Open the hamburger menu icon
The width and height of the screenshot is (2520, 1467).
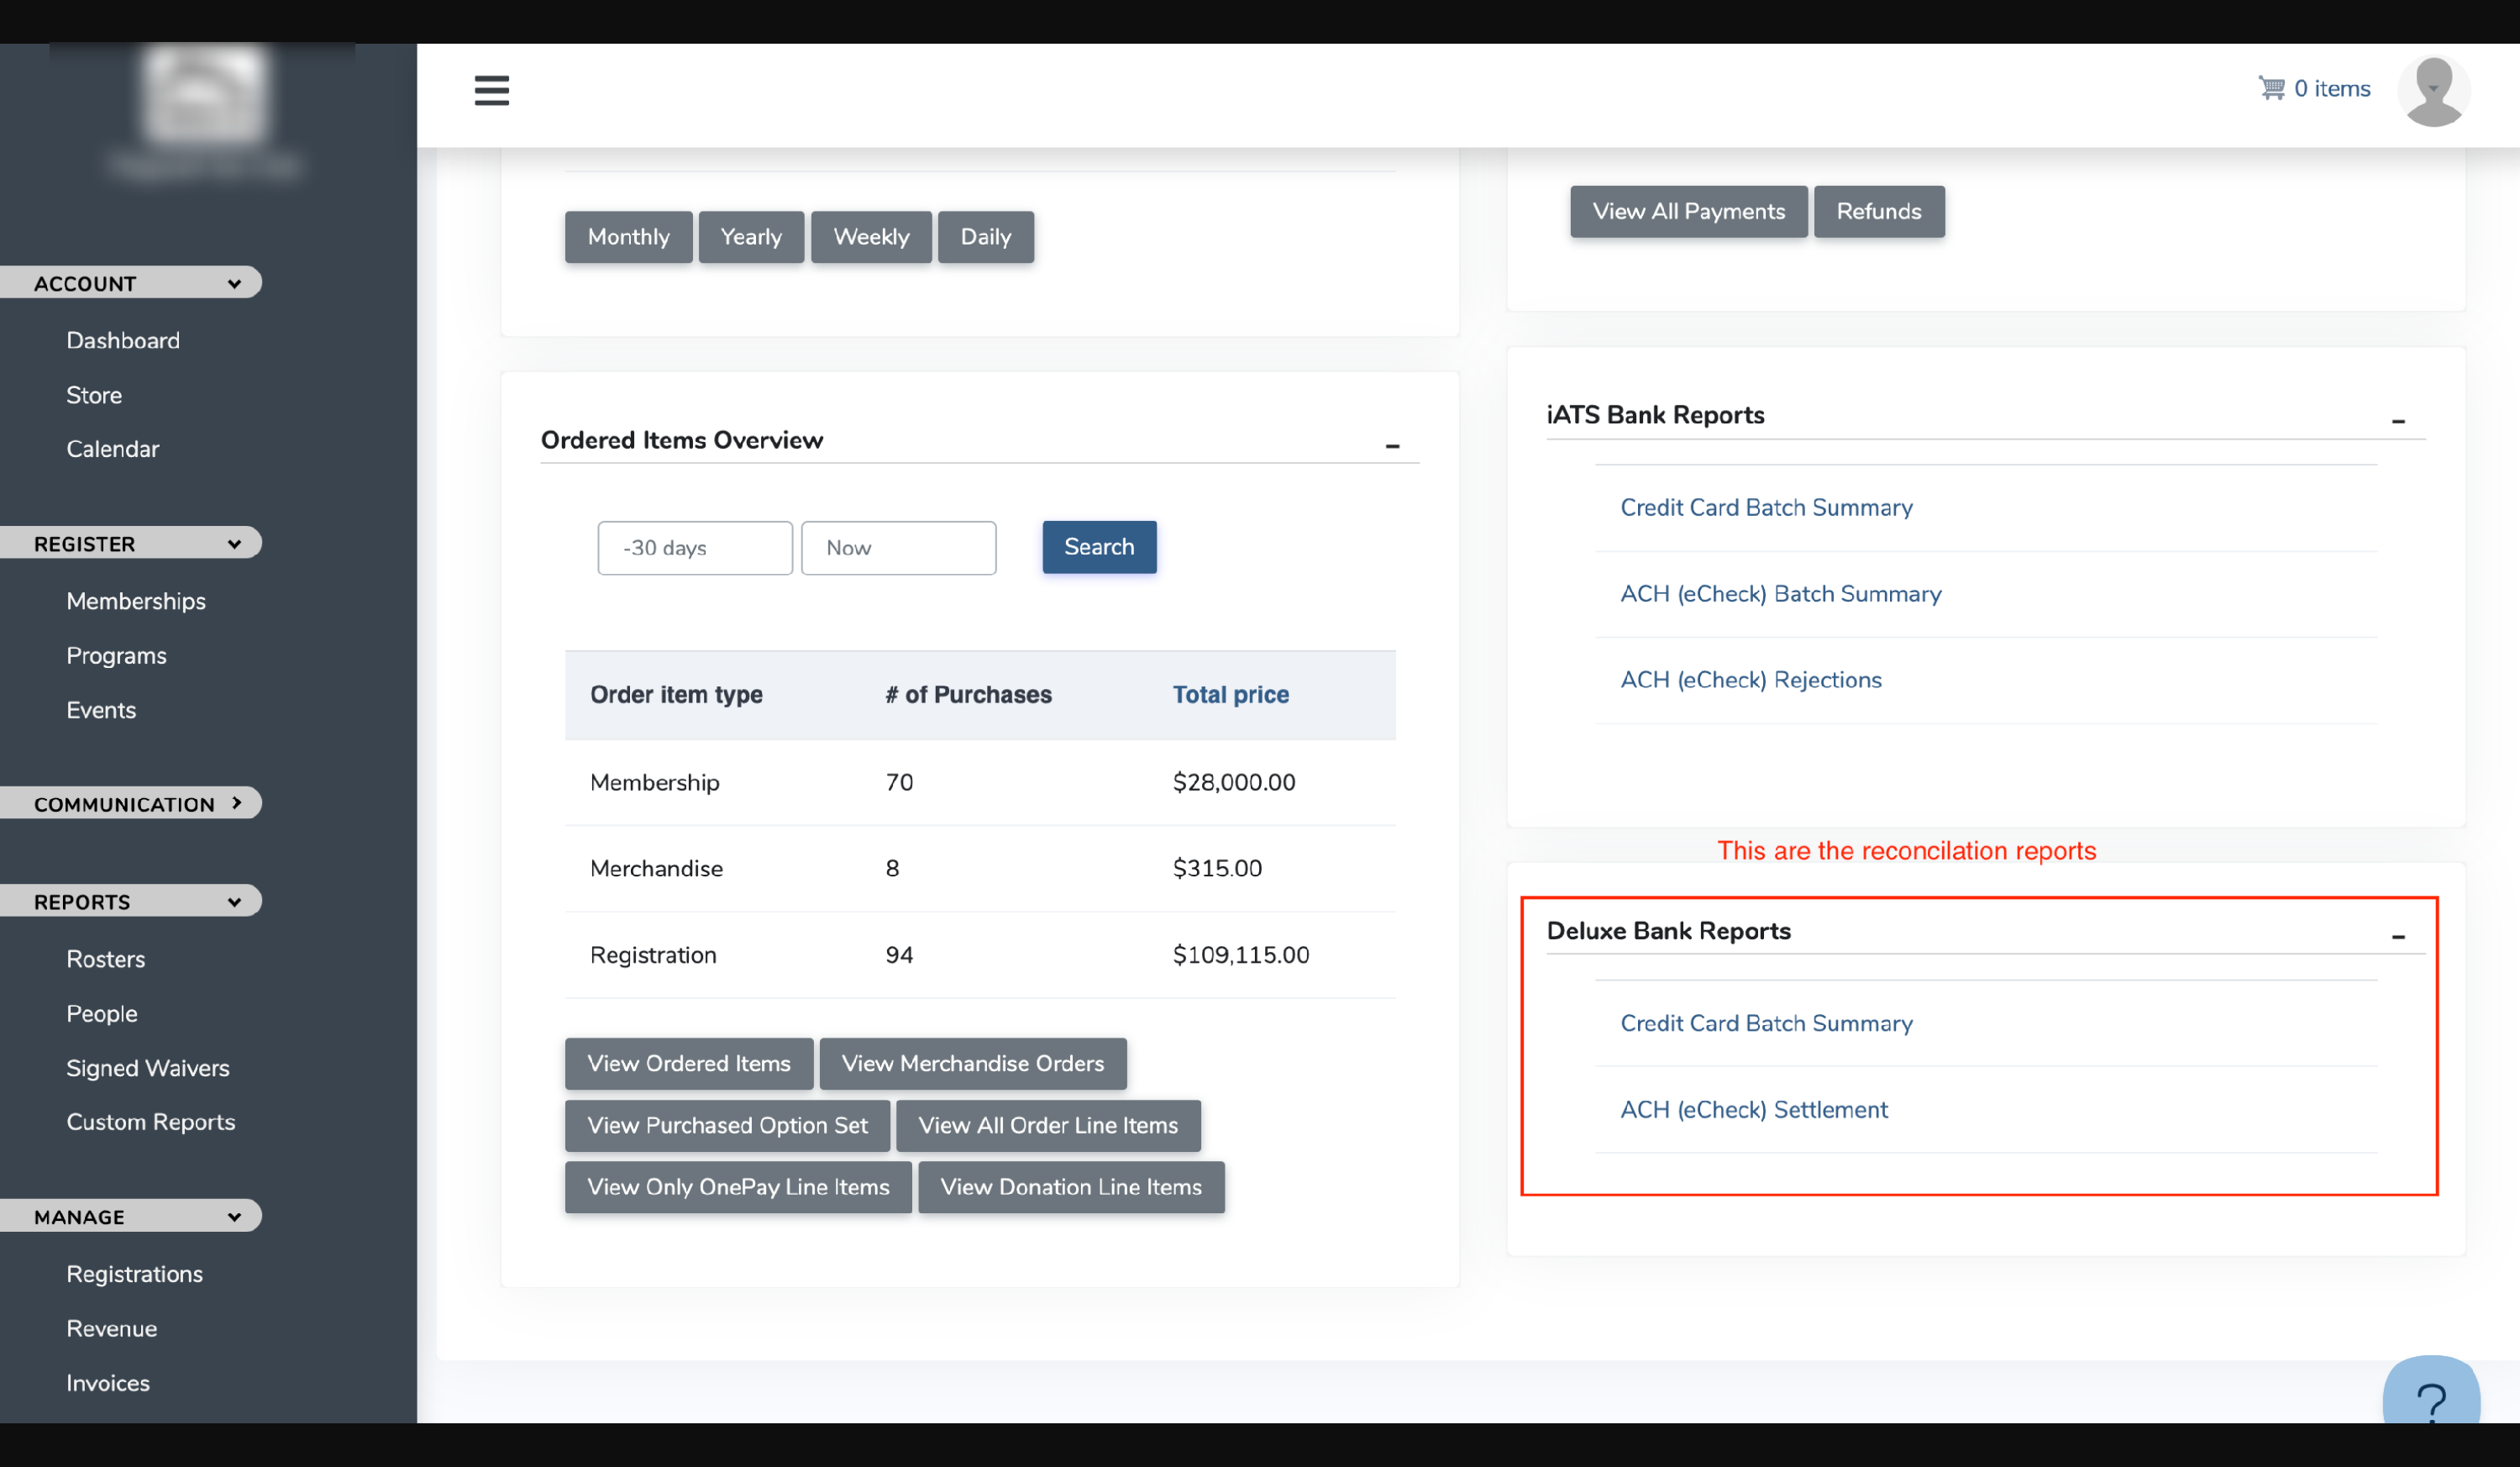[491, 90]
